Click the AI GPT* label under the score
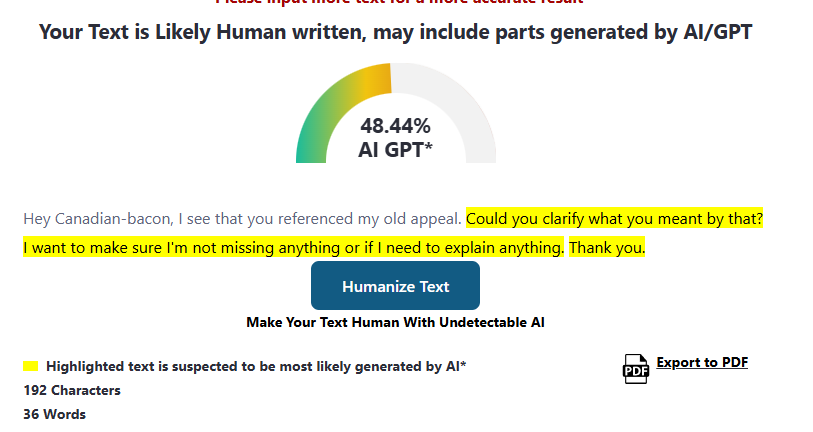This screenshot has width=813, height=432. pos(395,150)
